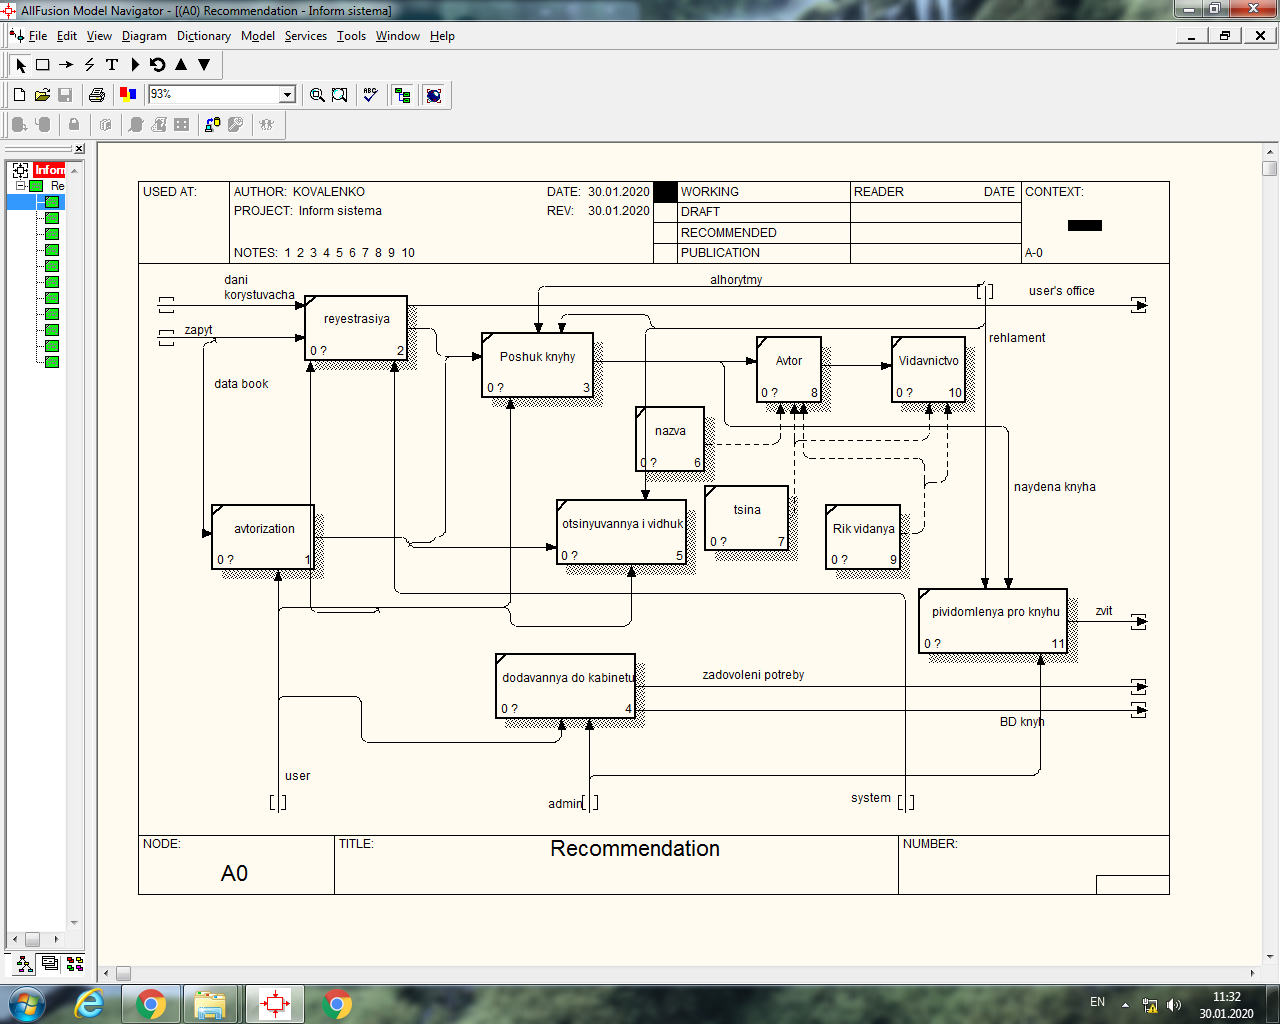1280x1024 pixels.
Task: Click the computer-database icon in lower toolbar
Action: click(212, 125)
